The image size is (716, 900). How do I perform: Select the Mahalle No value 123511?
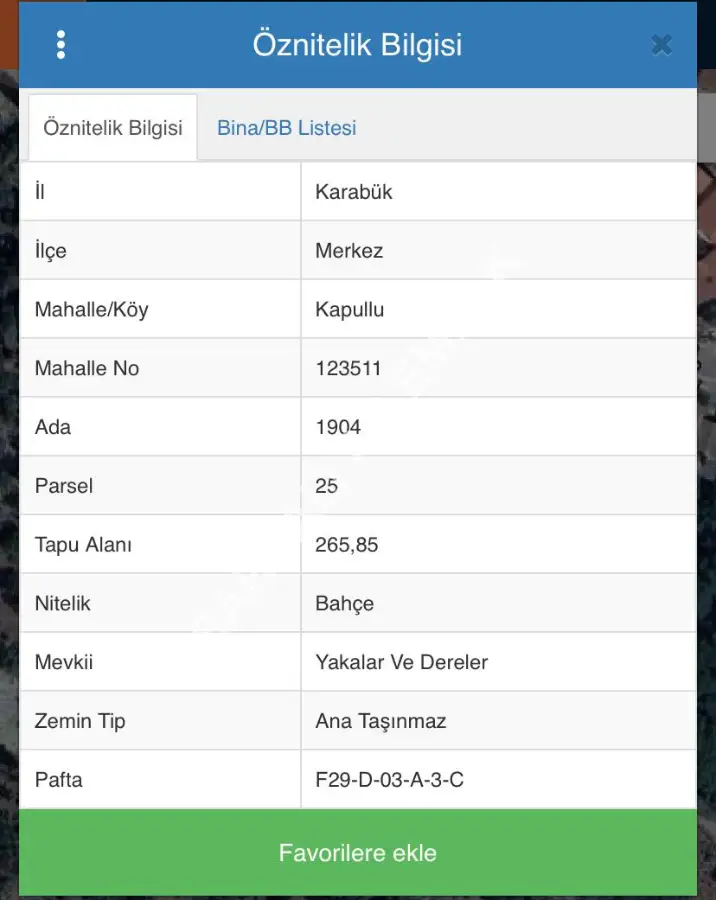tap(348, 368)
